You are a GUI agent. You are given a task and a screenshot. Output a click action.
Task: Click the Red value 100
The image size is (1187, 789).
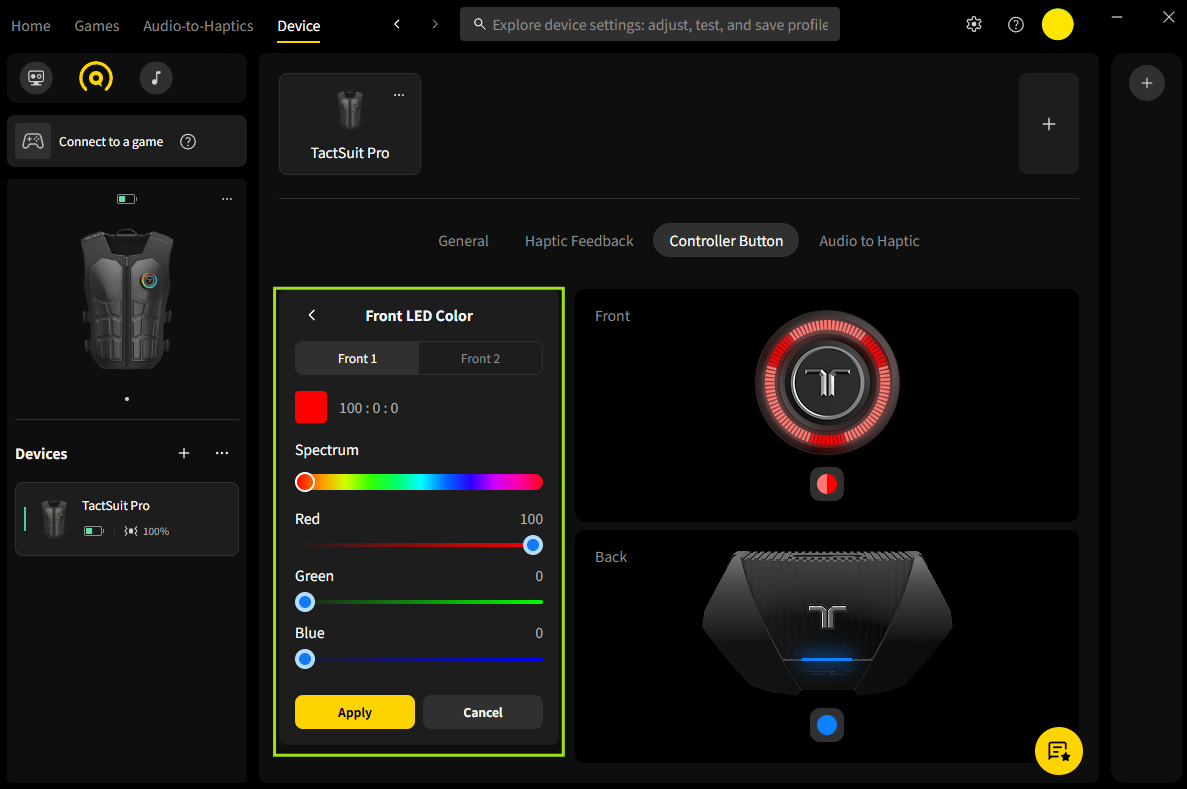[x=531, y=519]
